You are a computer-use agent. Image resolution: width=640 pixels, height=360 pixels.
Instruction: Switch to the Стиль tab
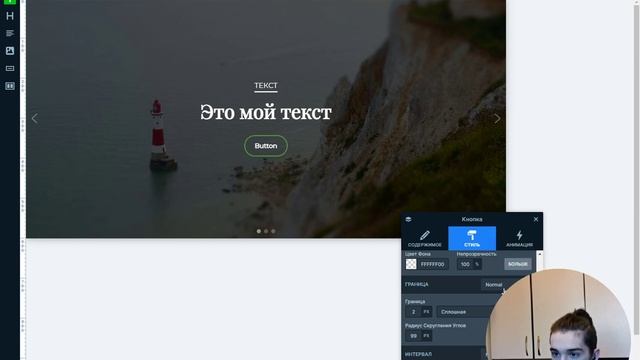tap(472, 238)
